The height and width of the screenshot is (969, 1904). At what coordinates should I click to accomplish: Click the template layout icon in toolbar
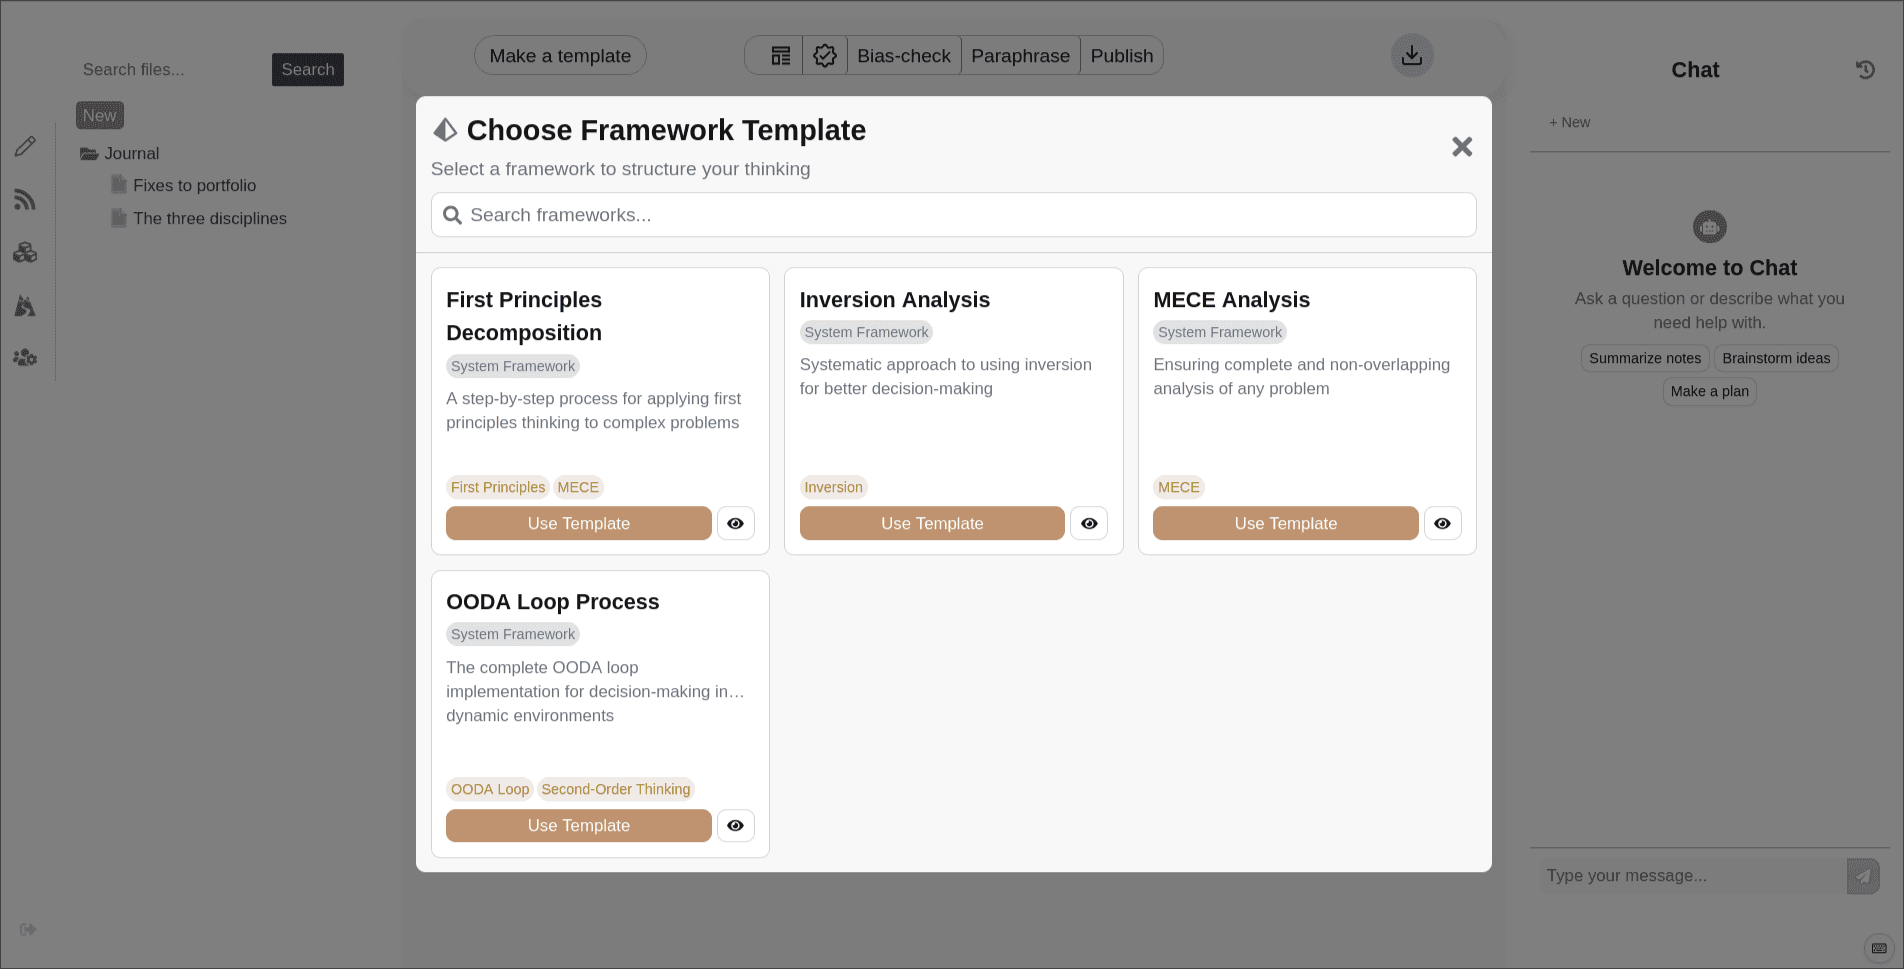[781, 56]
